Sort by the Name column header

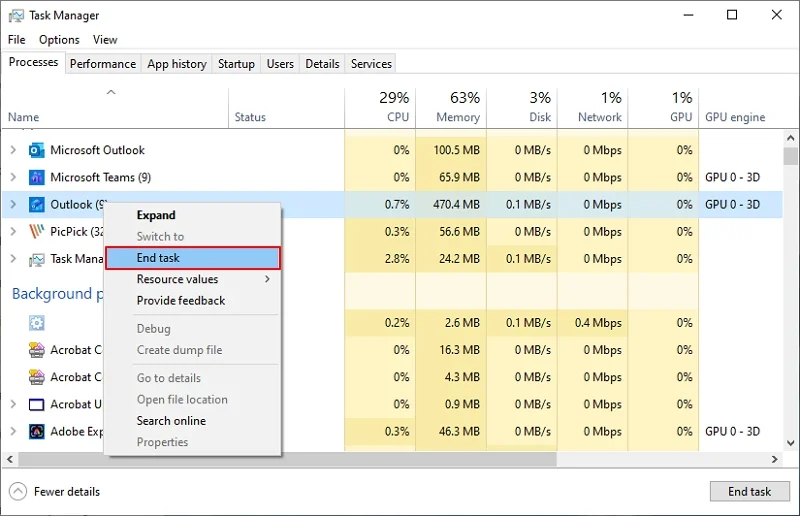click(115, 108)
